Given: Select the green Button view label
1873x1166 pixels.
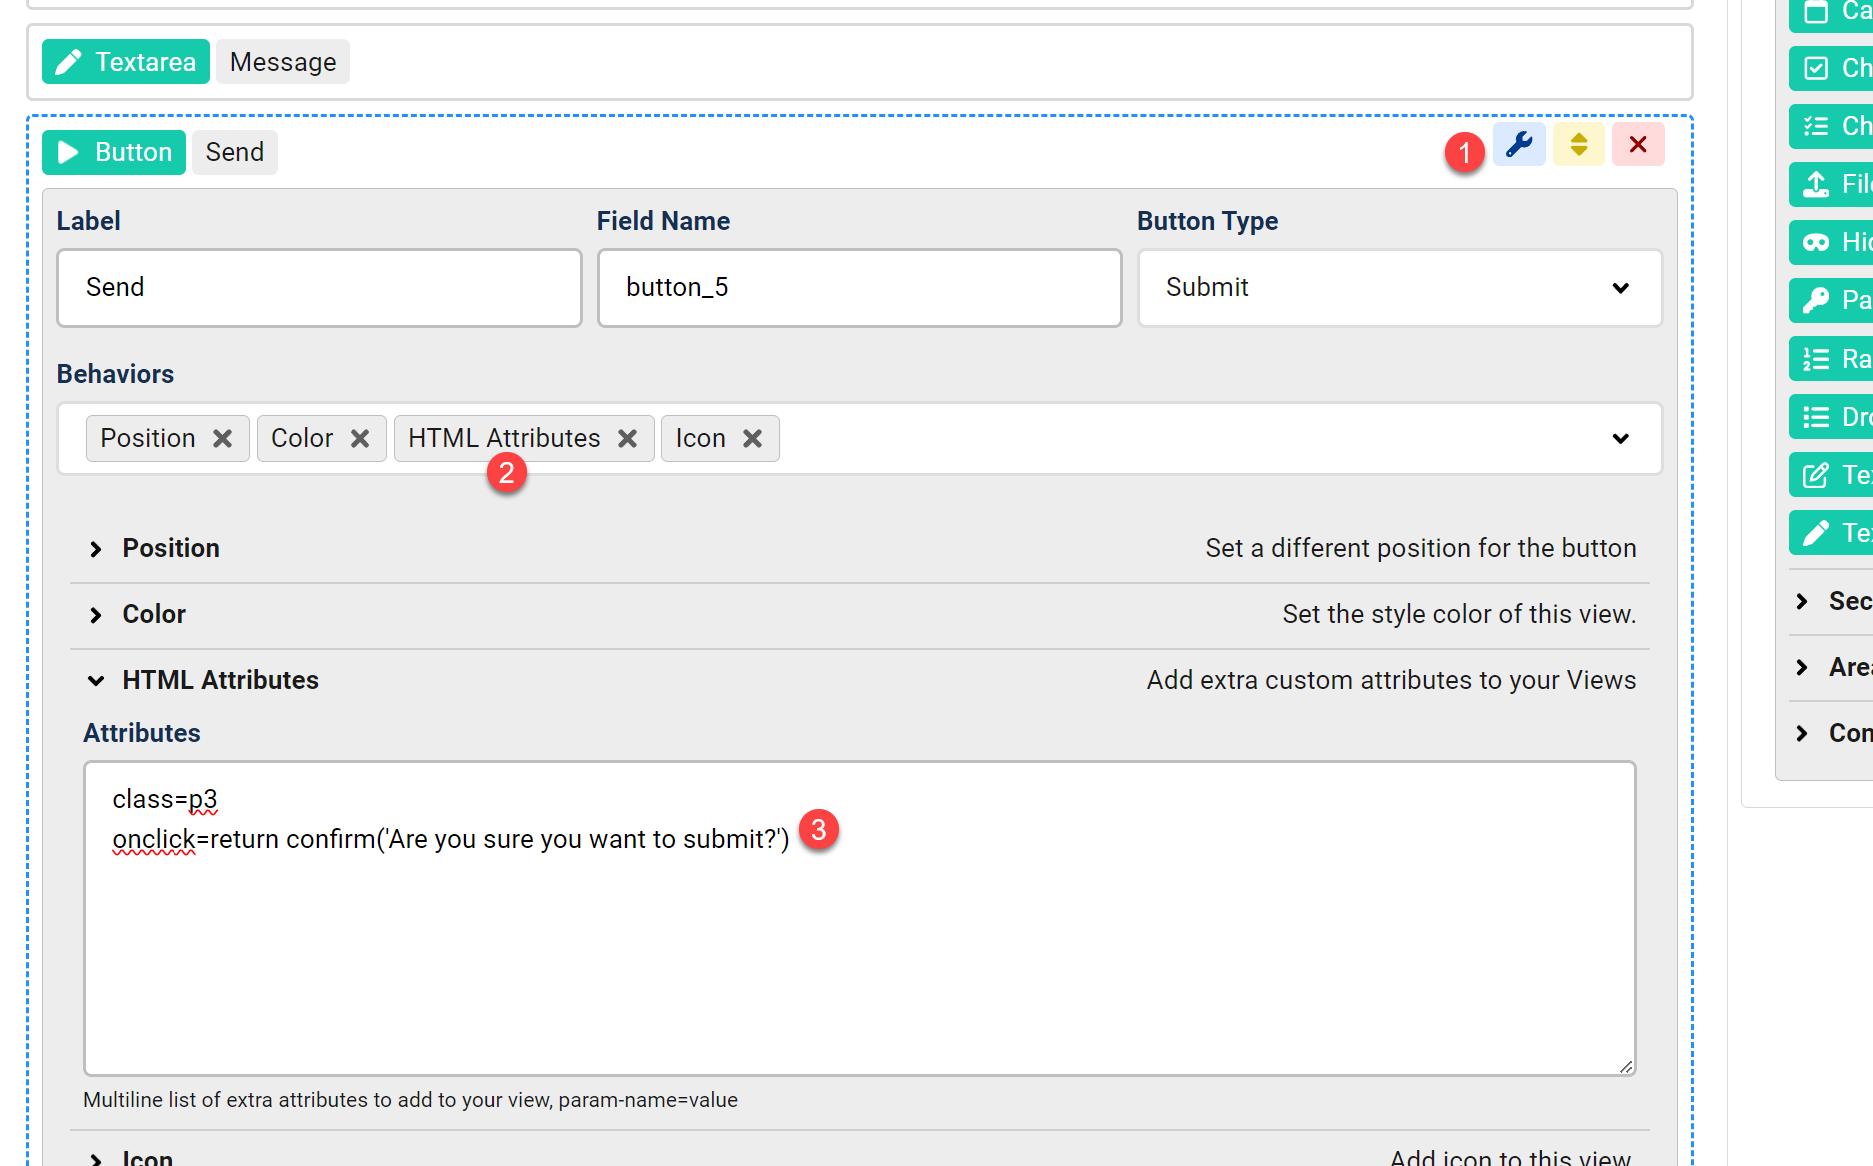Looking at the screenshot, I should pos(114,152).
